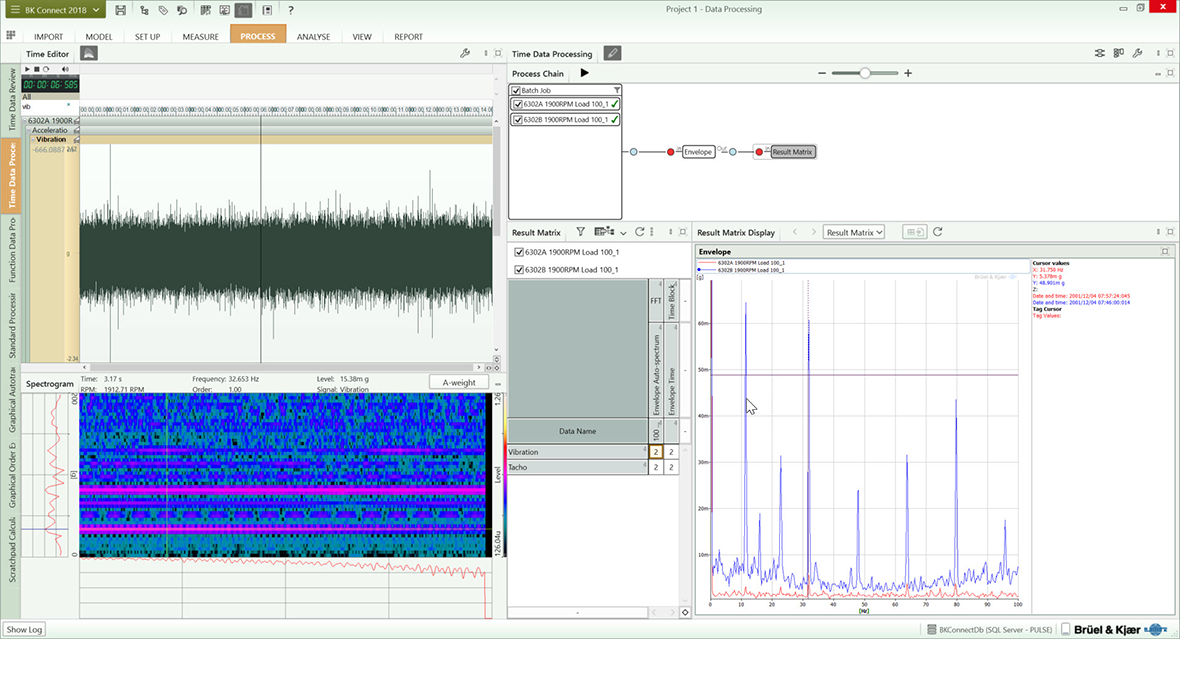The image size is (1180, 674).
Task: Switch to the MEASURE tab
Action: click(x=200, y=37)
